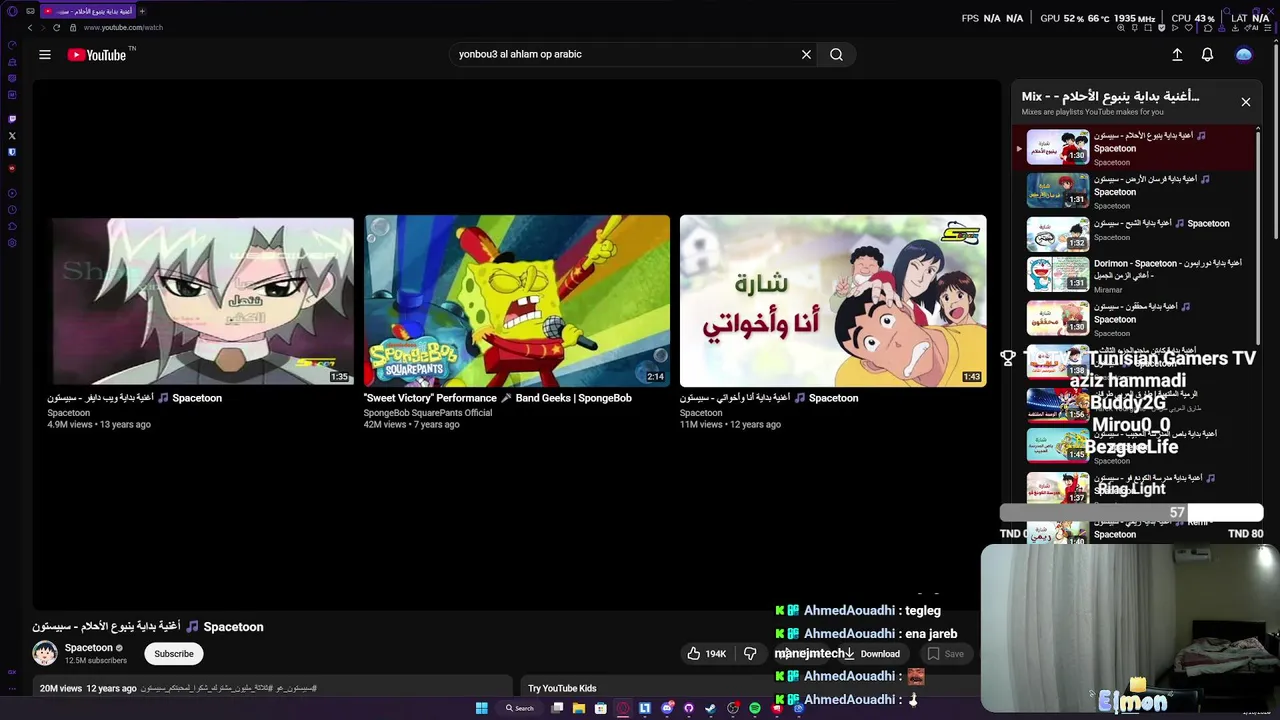Open "Sweet Victory" Performance video title
The width and height of the screenshot is (1280, 720).
(x=497, y=398)
